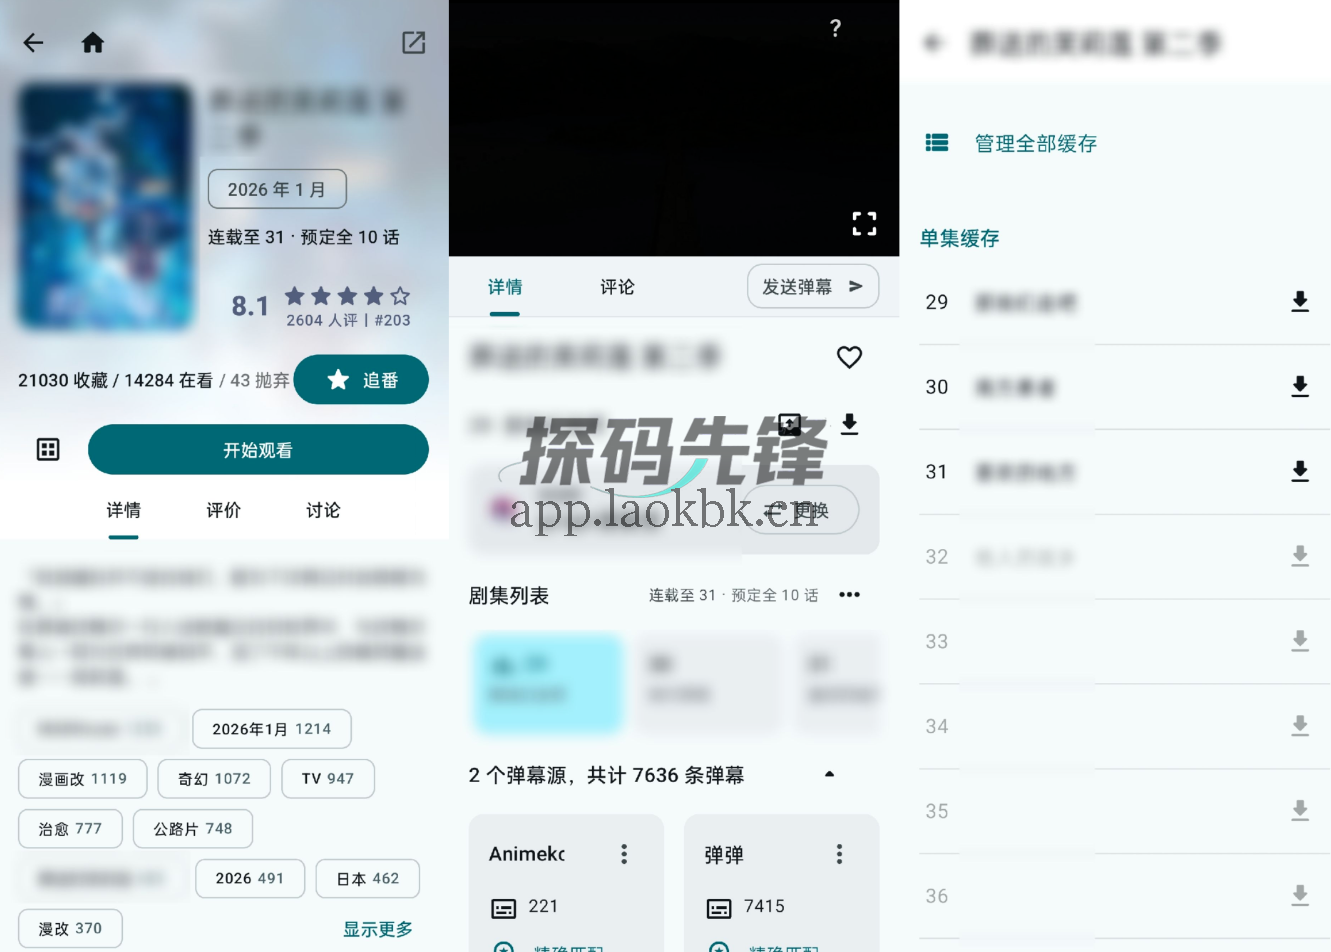Tap the share icon at the top right

tap(413, 42)
